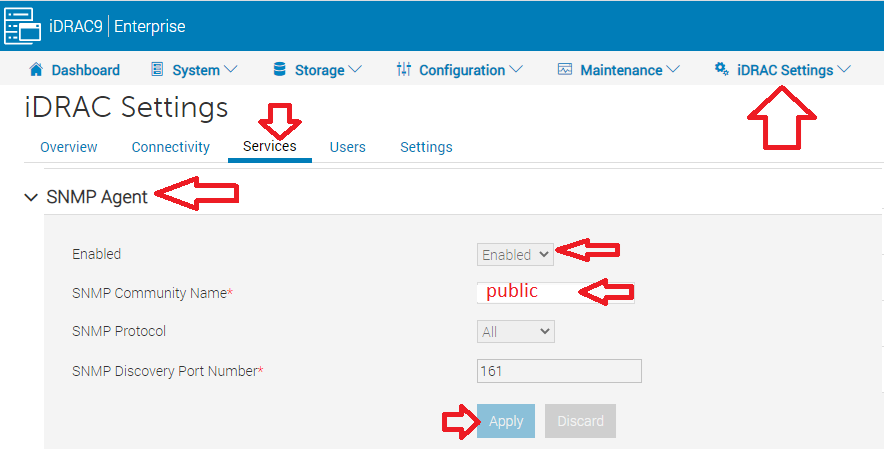The width and height of the screenshot is (884, 449).
Task: Expand the System menu chevron
Action: (231, 69)
